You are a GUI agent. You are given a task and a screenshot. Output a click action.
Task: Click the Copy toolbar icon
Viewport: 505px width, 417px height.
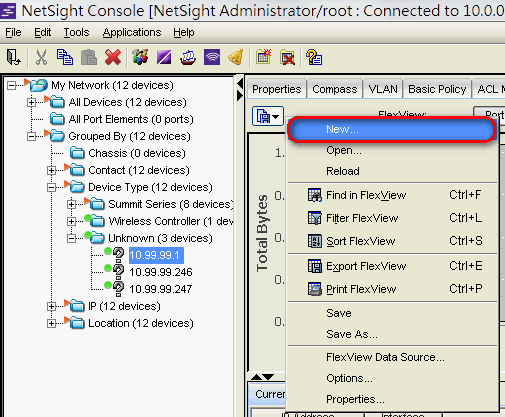[65, 57]
